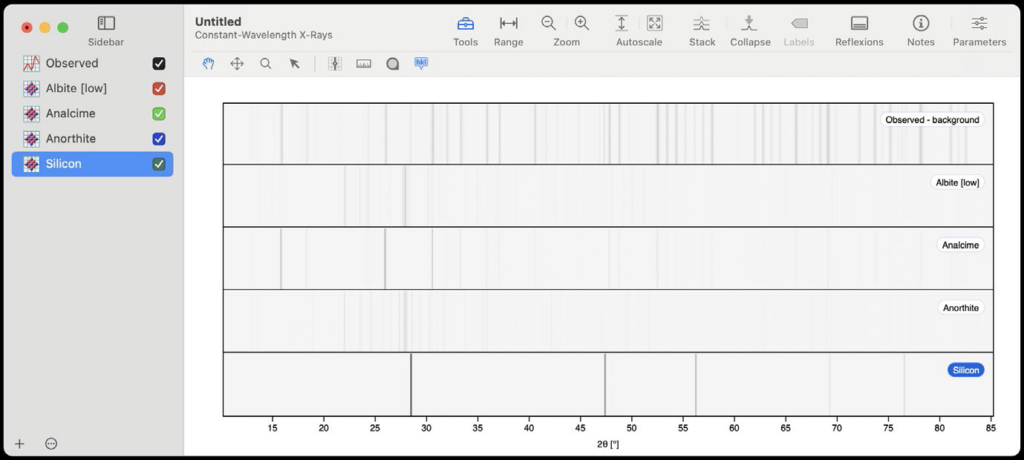
Task: Click the 'Observed - background' plot label
Action: (x=932, y=120)
